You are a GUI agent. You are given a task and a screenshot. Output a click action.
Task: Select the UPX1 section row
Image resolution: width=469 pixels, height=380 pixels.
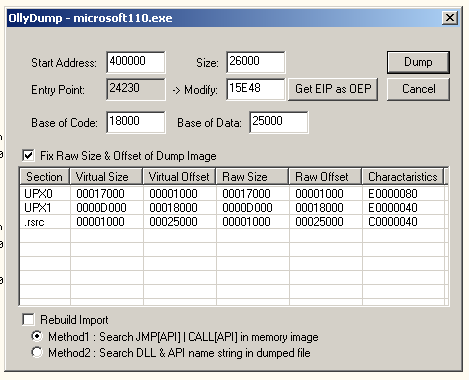click(x=233, y=208)
